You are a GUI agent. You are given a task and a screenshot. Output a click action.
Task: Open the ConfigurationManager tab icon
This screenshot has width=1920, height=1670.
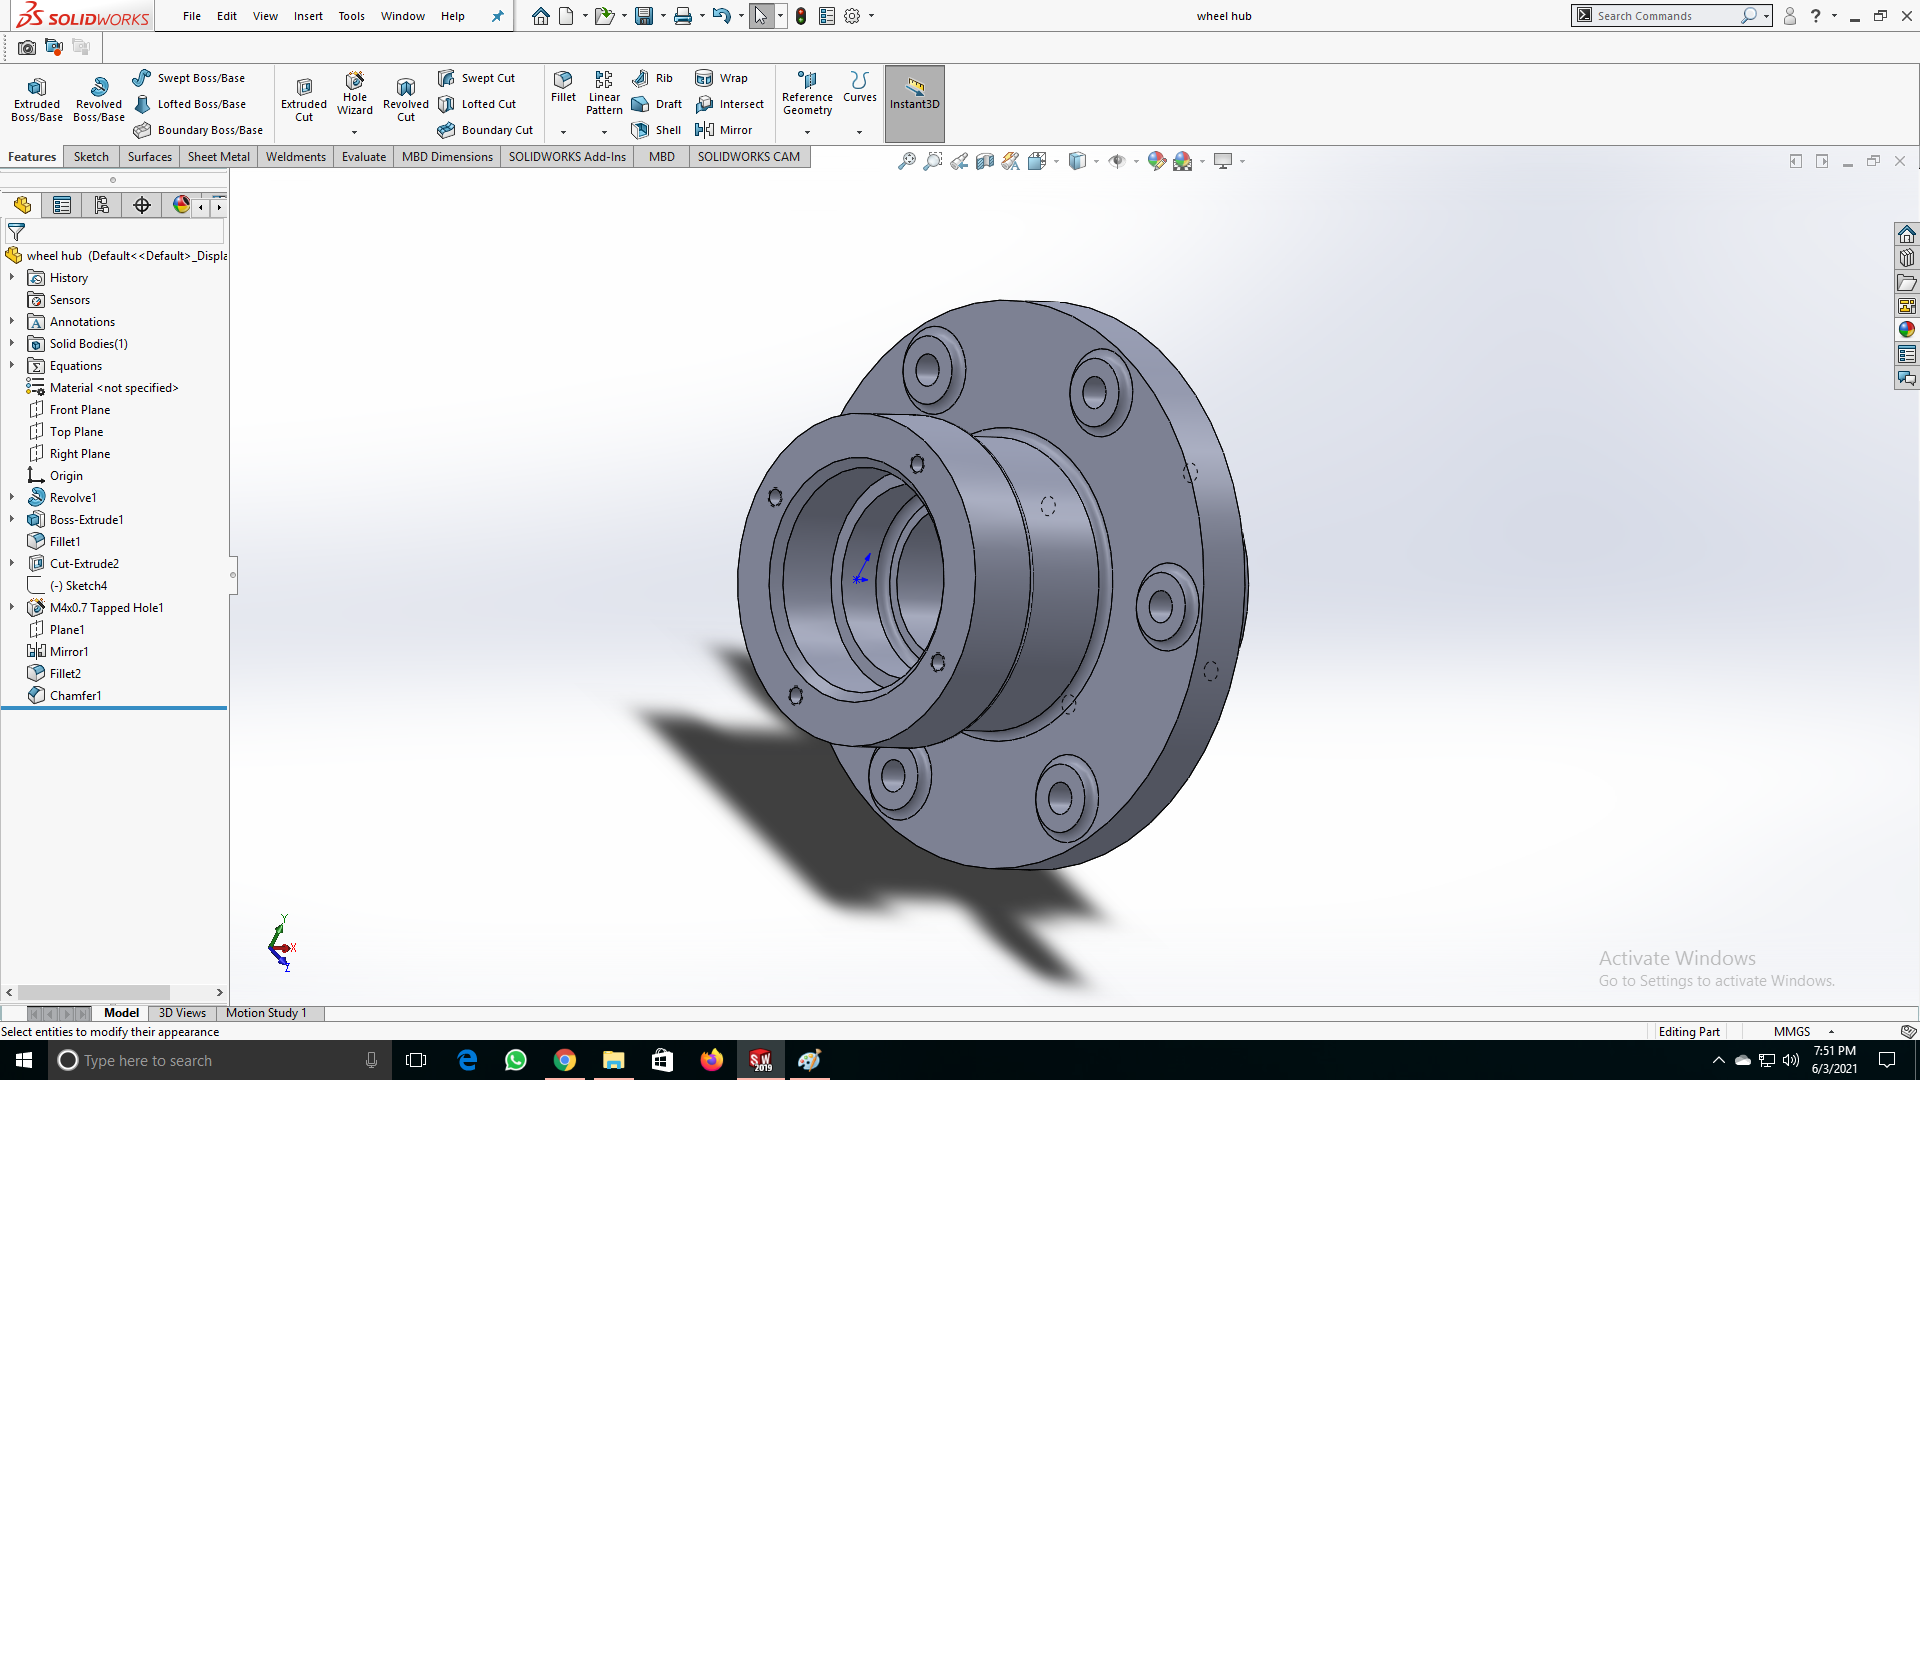[102, 205]
